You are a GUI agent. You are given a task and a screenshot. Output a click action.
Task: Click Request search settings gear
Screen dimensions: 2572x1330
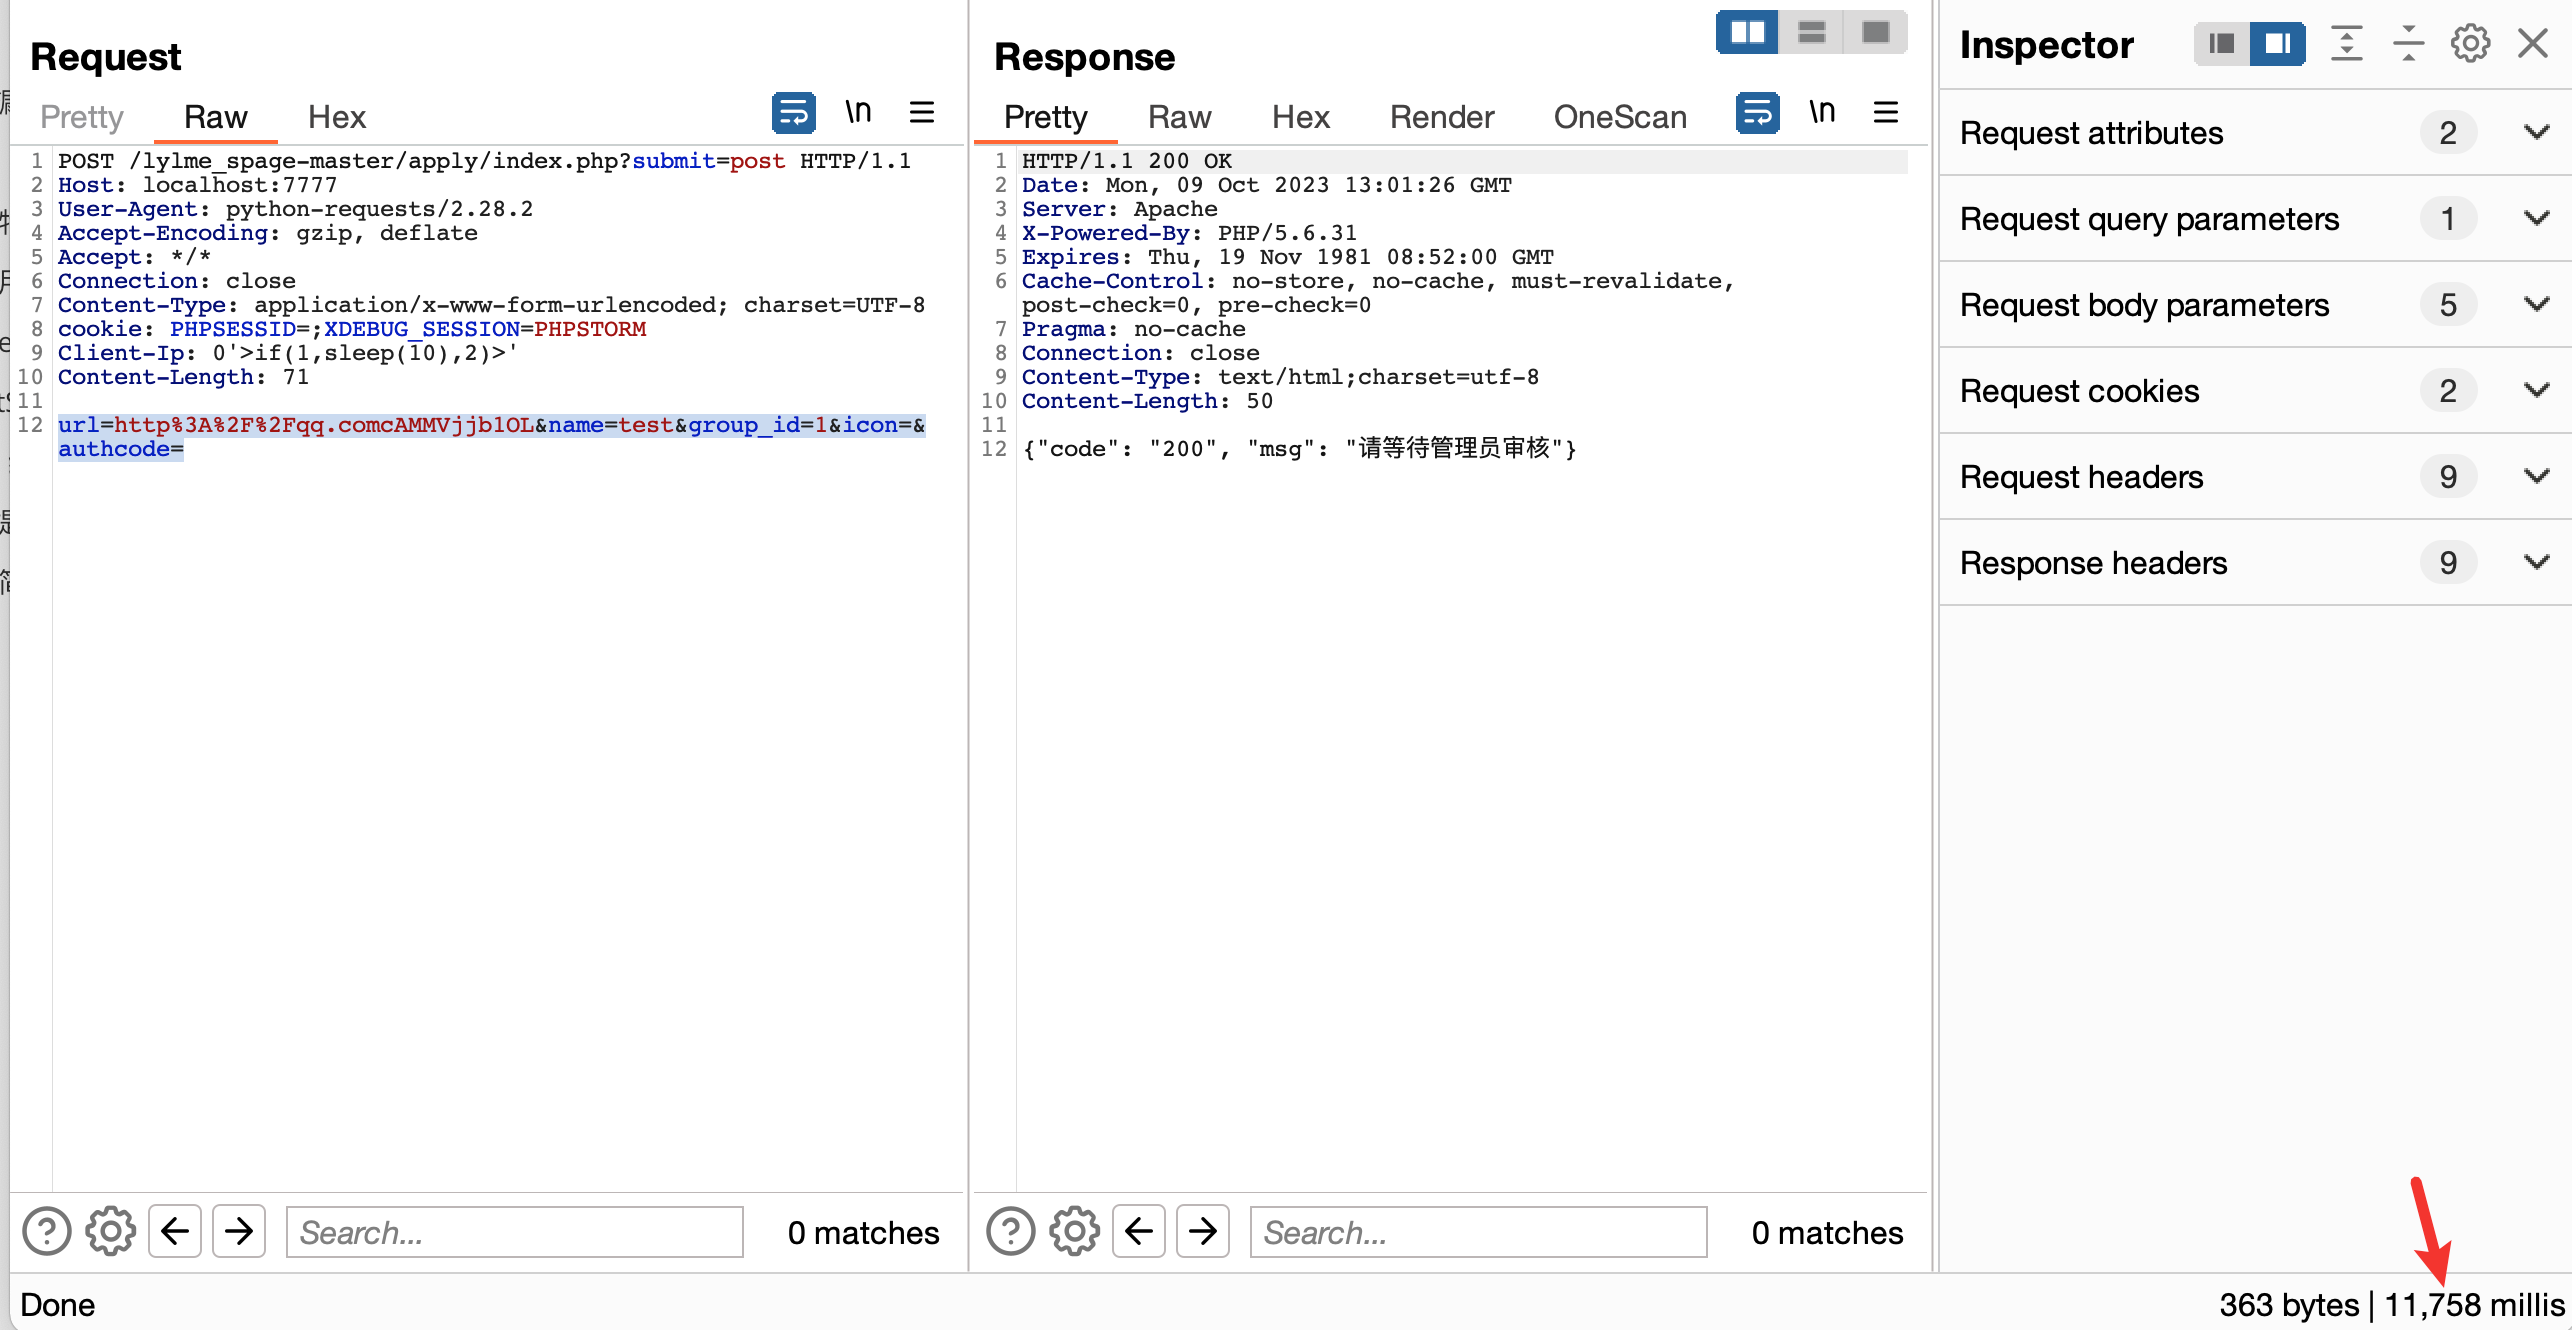tap(110, 1231)
